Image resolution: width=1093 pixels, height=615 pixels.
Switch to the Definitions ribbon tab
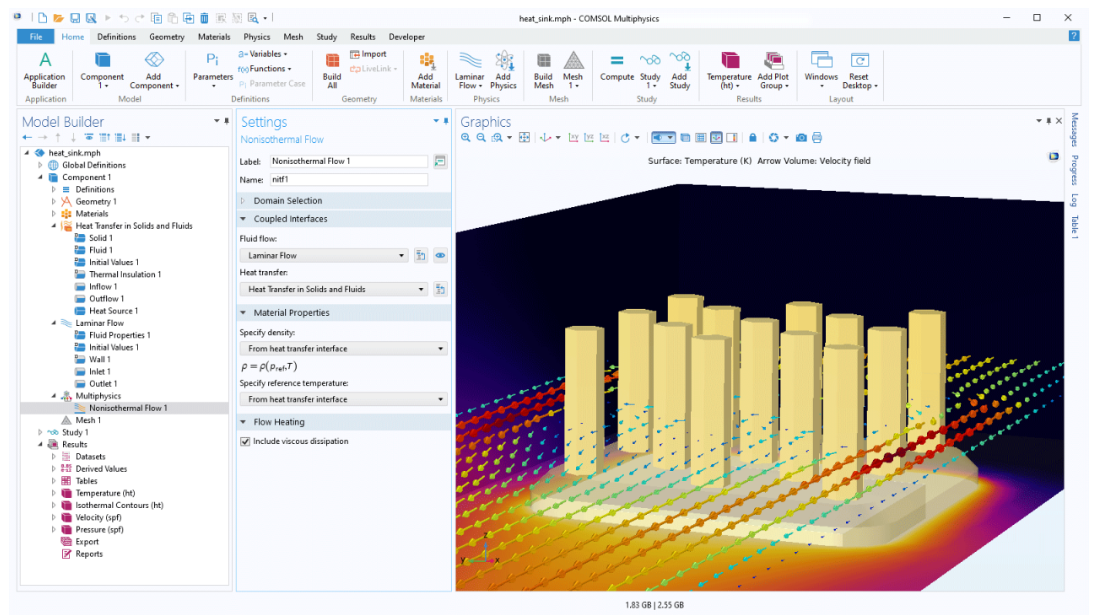tap(116, 37)
